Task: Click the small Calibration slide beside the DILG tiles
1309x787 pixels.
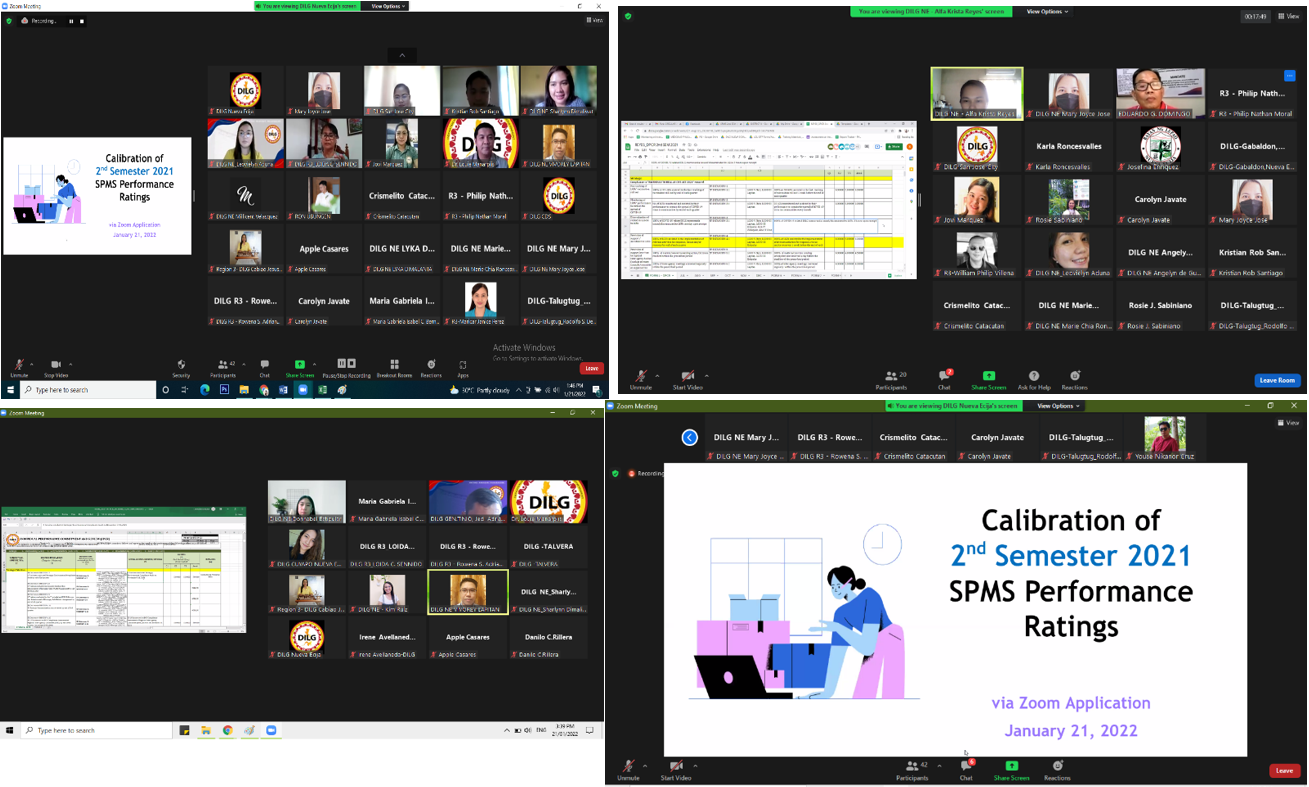Action: (97, 195)
